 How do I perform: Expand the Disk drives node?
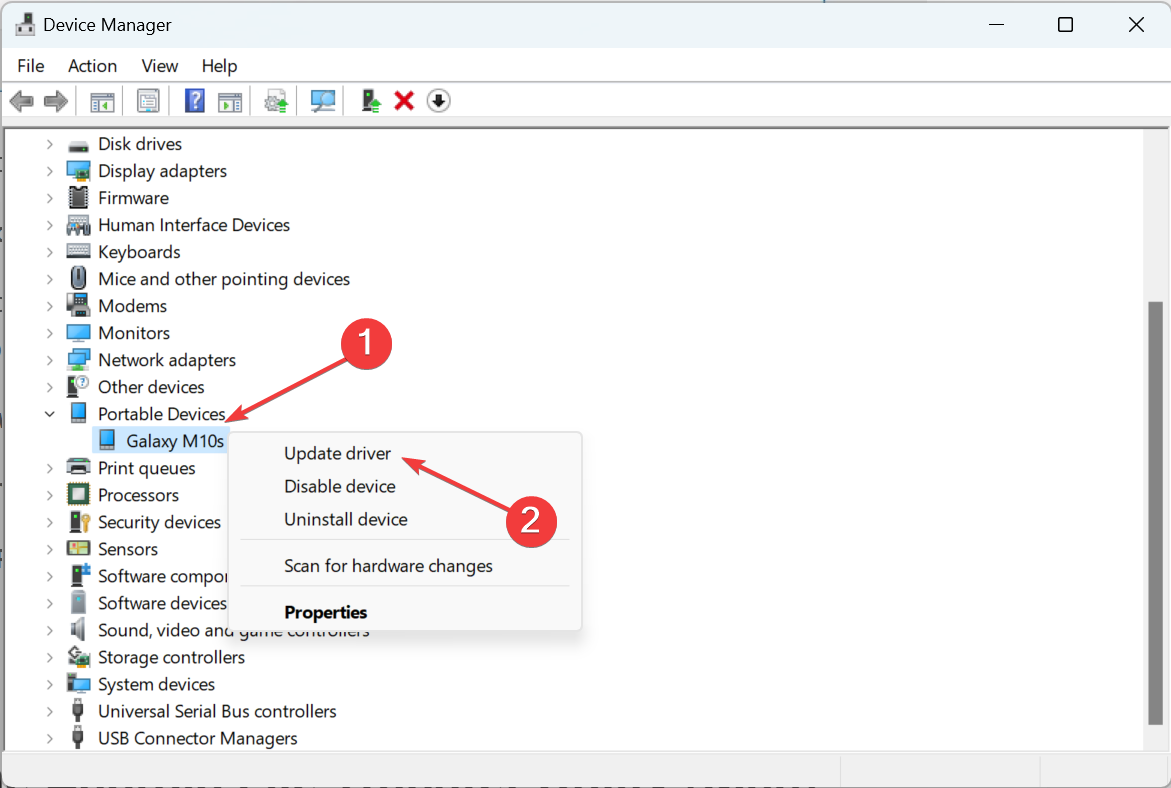pyautogui.click(x=49, y=144)
